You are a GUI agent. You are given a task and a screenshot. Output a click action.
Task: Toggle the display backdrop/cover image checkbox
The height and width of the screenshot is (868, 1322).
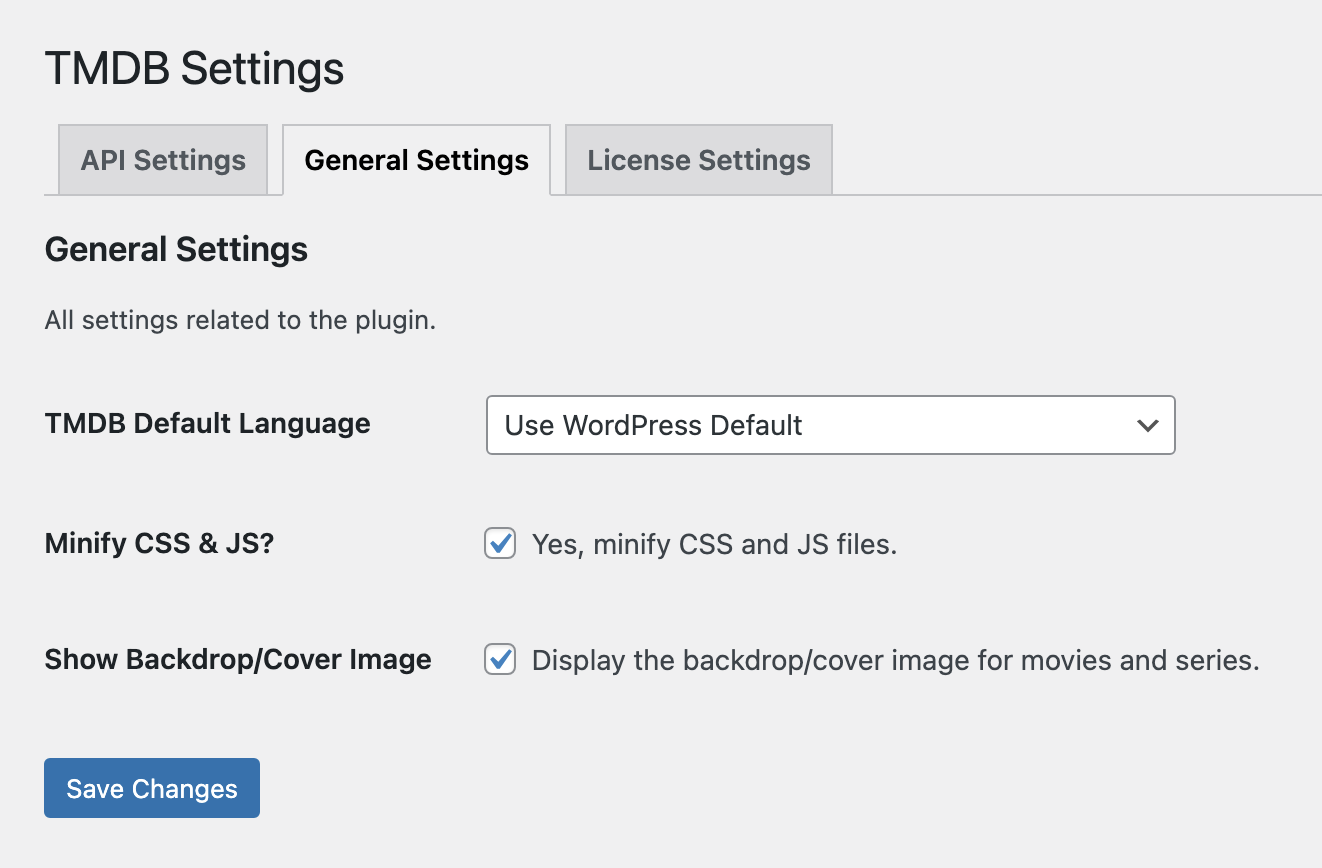tap(500, 660)
